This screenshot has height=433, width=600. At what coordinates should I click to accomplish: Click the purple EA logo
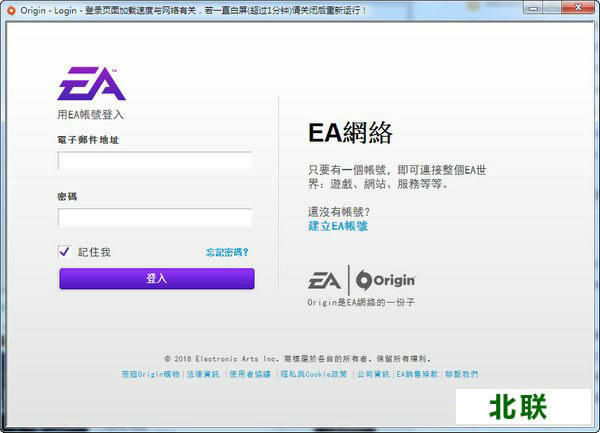[91, 84]
